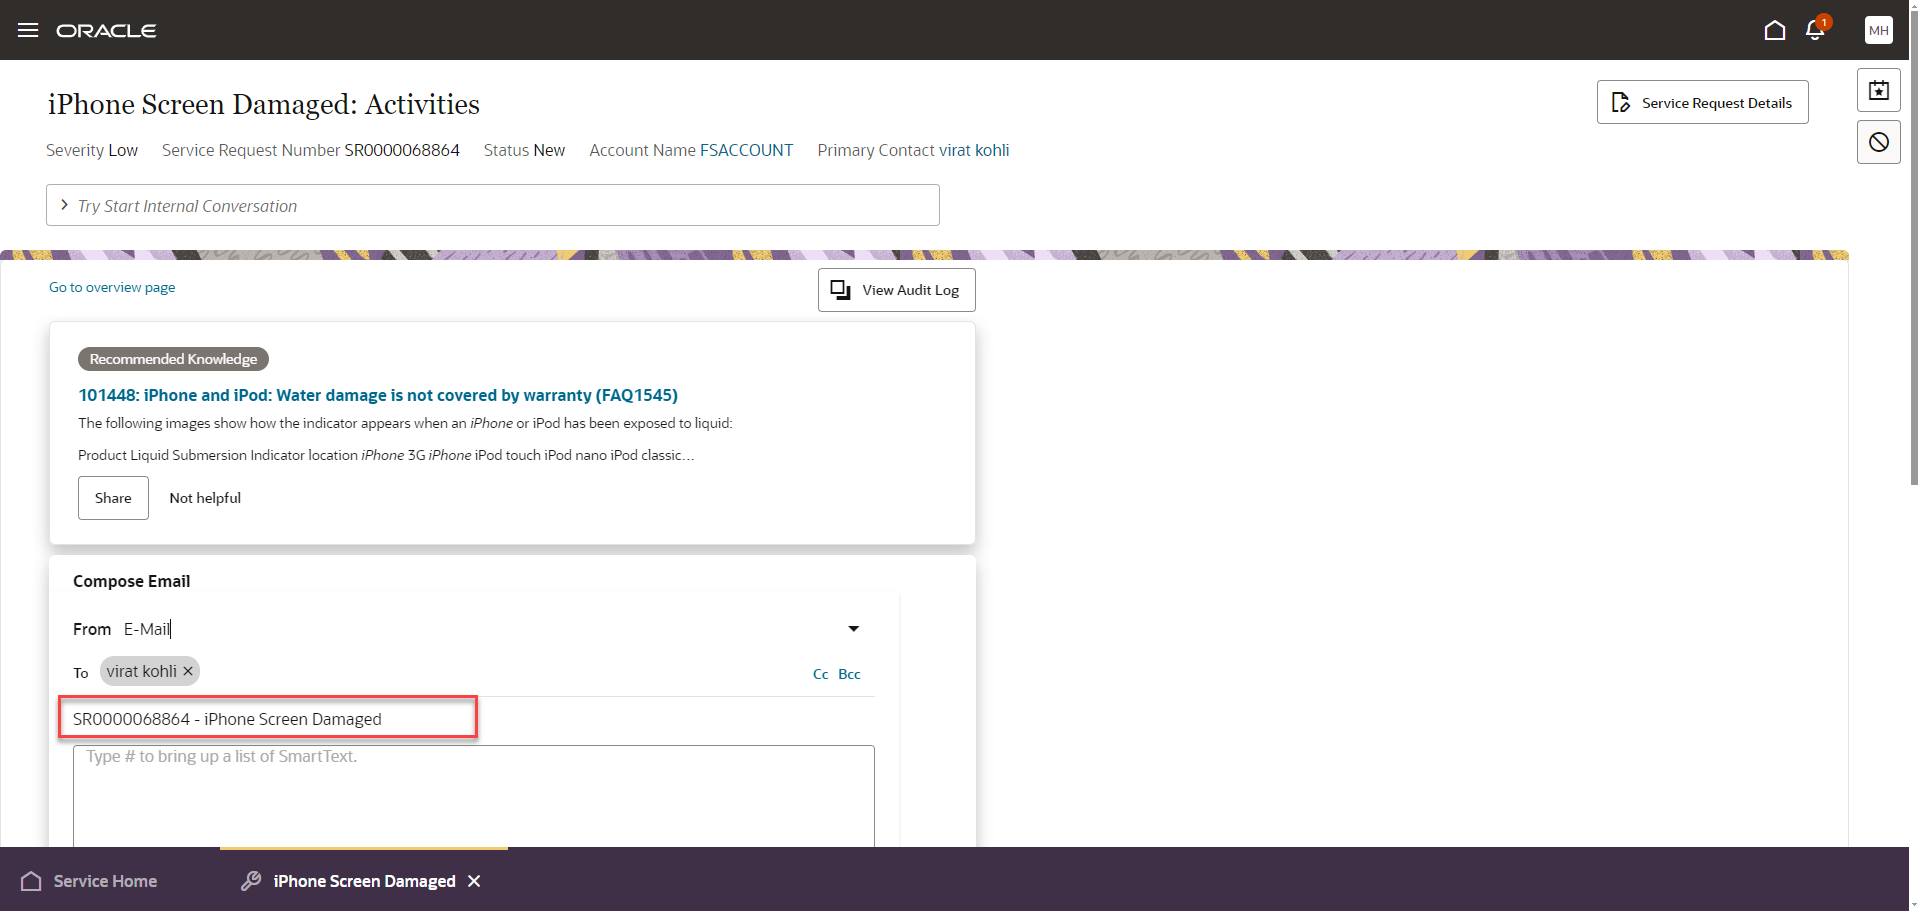This screenshot has width=1920, height=911.
Task: Open Service Request Details
Action: pyautogui.click(x=1702, y=102)
